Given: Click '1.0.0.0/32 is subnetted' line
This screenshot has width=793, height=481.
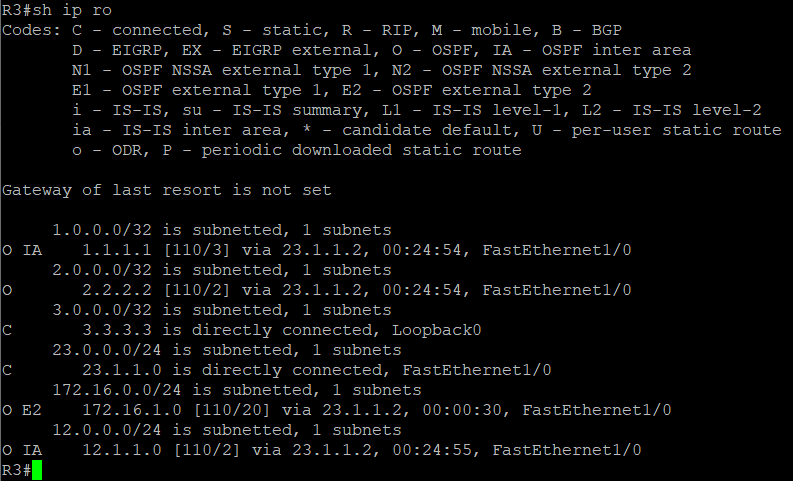Looking at the screenshot, I should coord(222,230).
